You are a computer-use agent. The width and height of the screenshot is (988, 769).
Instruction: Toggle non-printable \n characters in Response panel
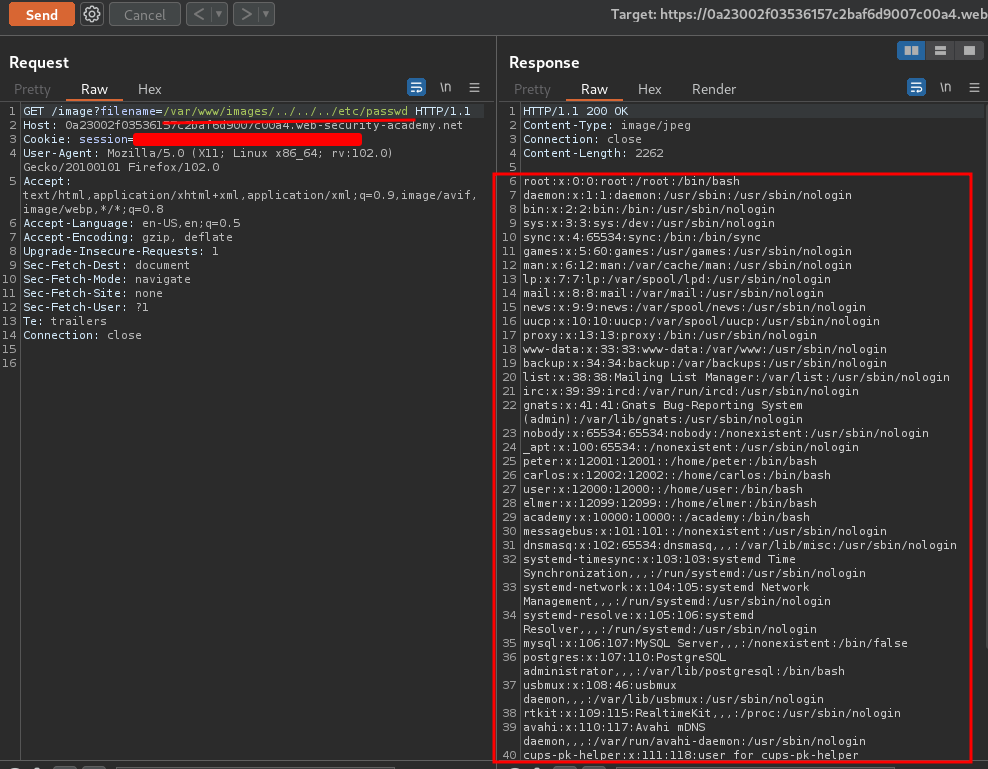(945, 87)
